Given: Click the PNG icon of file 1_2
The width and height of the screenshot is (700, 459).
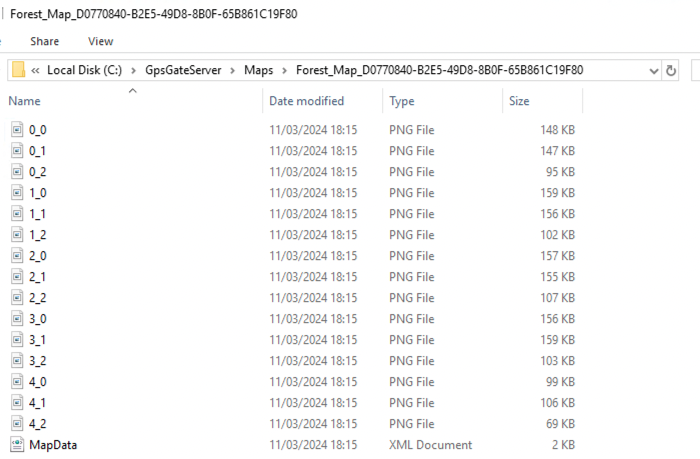Looking at the screenshot, I should 17,235.
